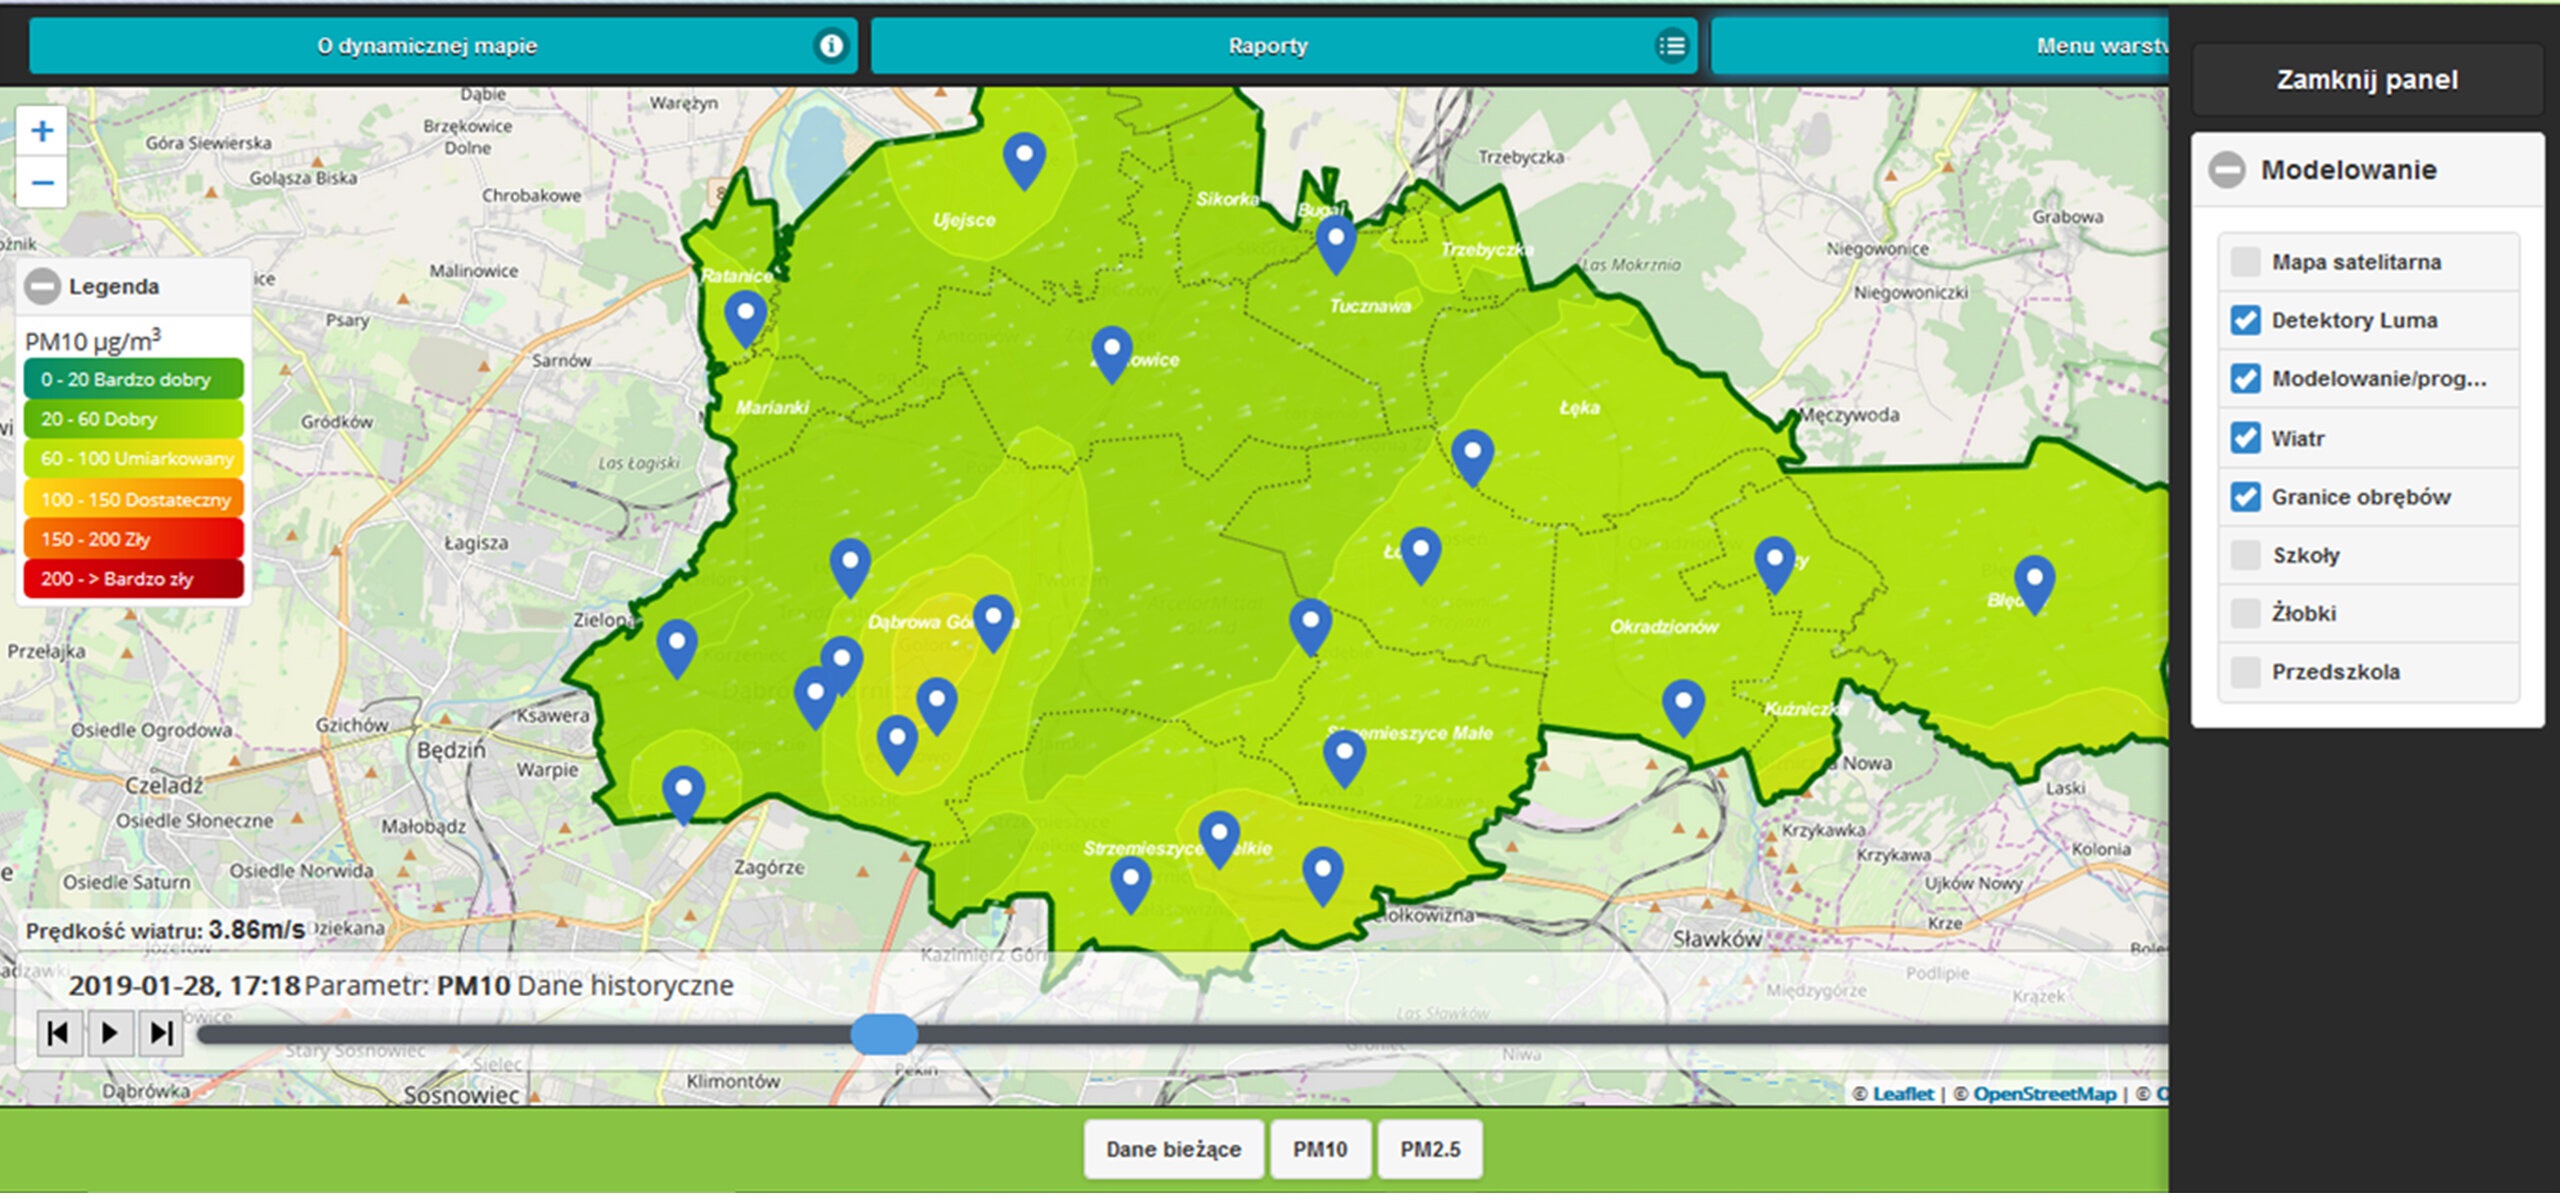Click the Dane bieżące button
Viewport: 2560px width, 1200px height.
coord(1173,1150)
